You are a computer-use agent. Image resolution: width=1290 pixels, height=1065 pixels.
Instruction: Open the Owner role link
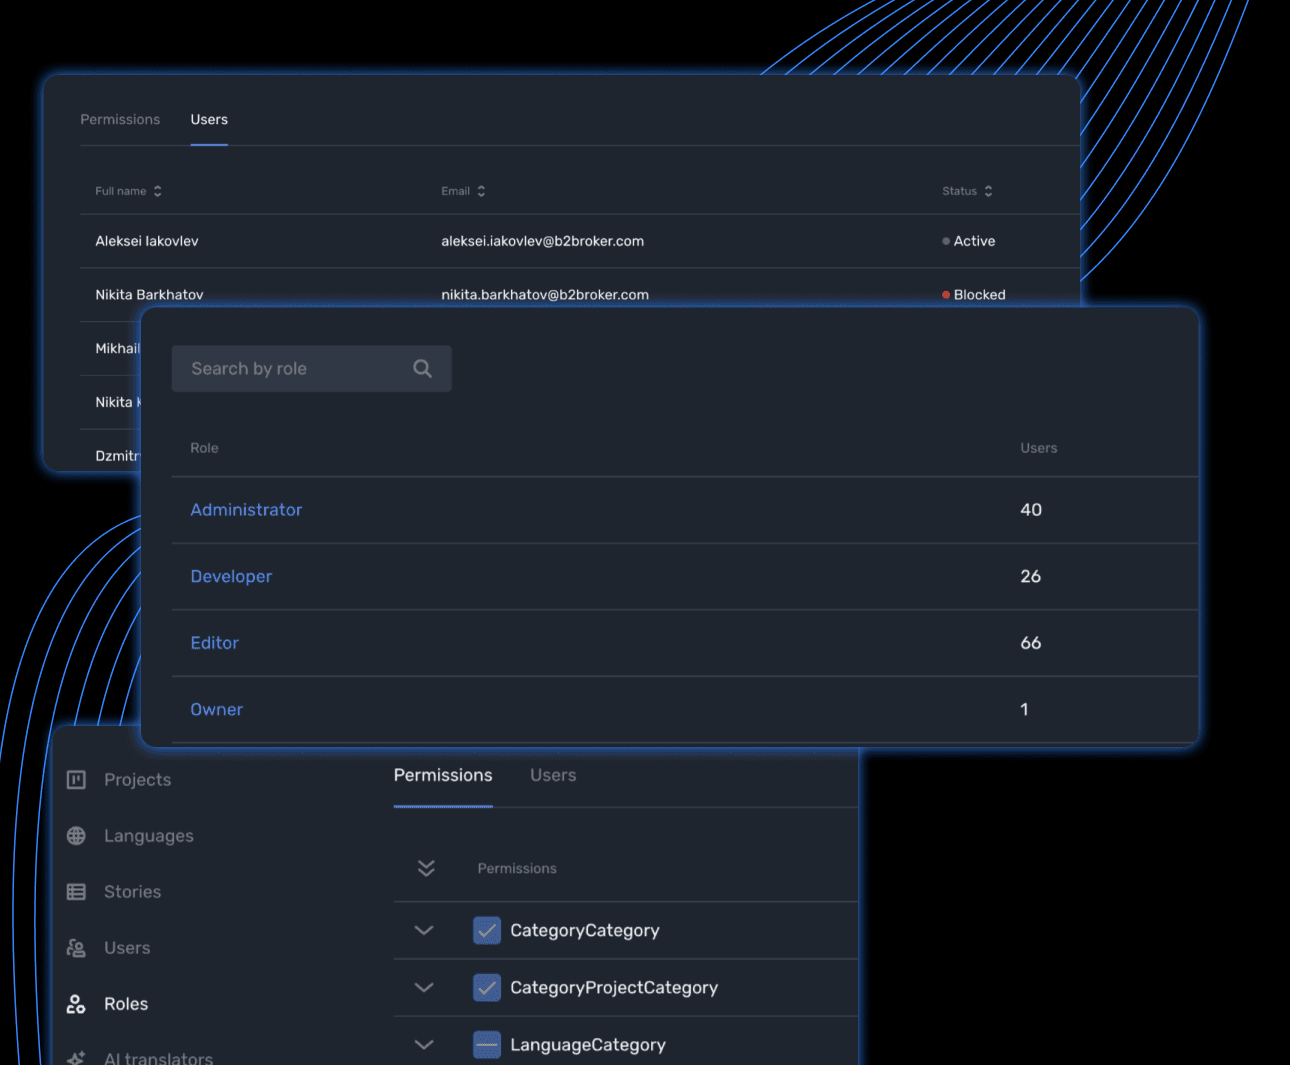point(216,709)
